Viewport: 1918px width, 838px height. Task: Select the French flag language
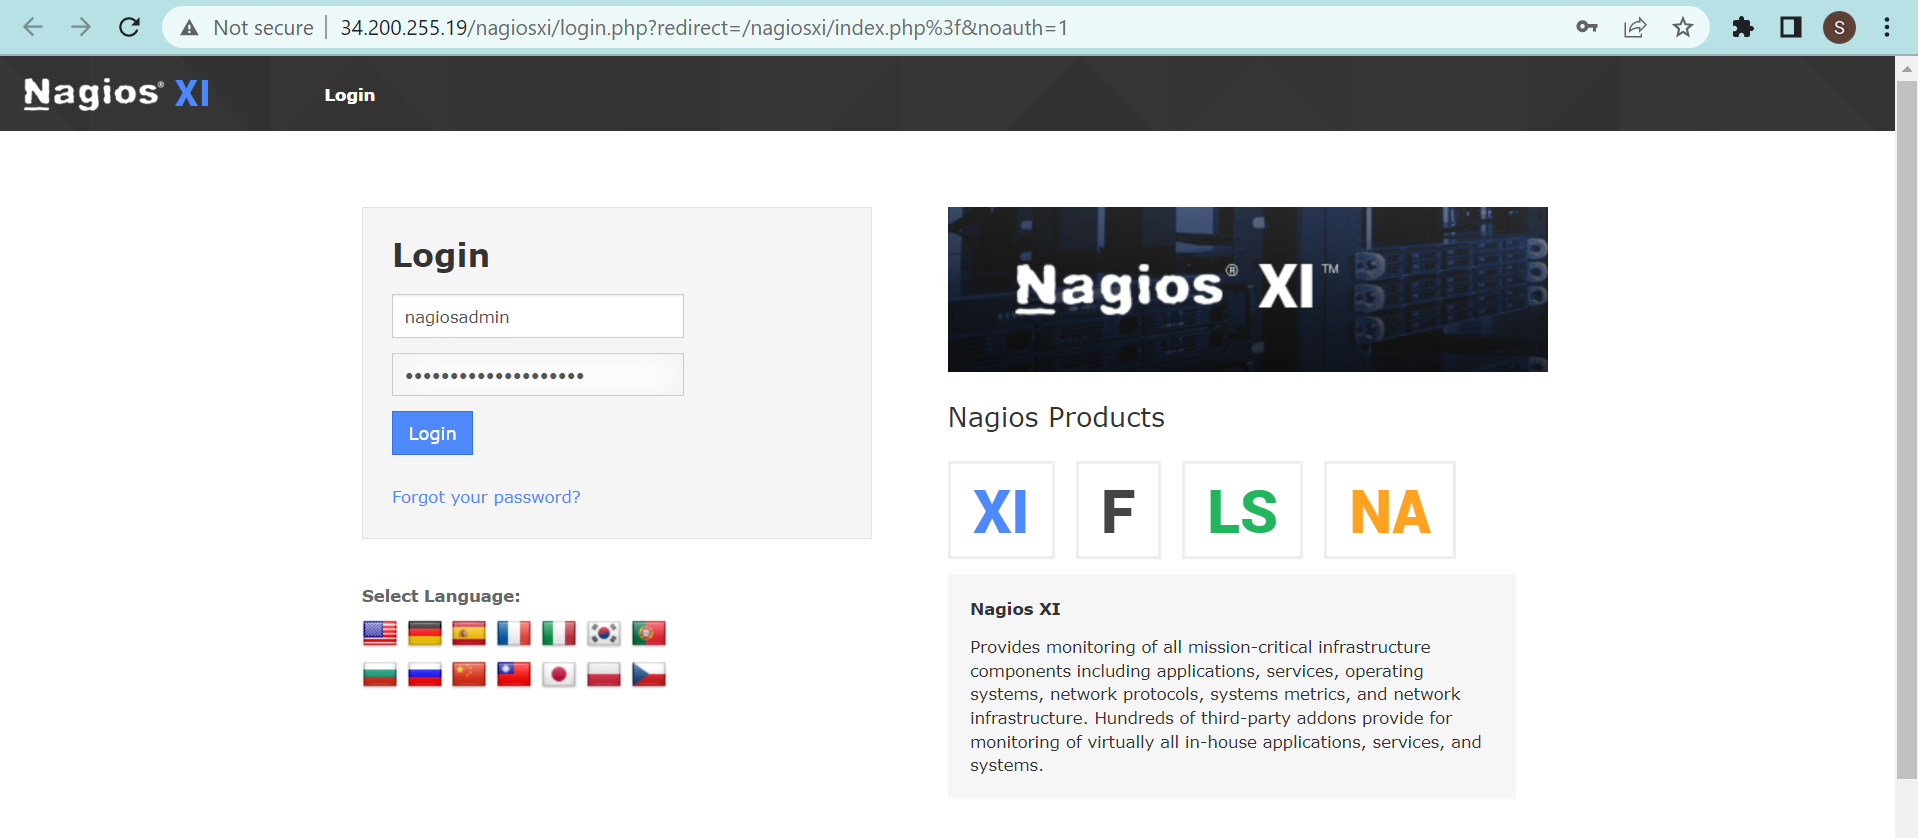[x=514, y=633]
